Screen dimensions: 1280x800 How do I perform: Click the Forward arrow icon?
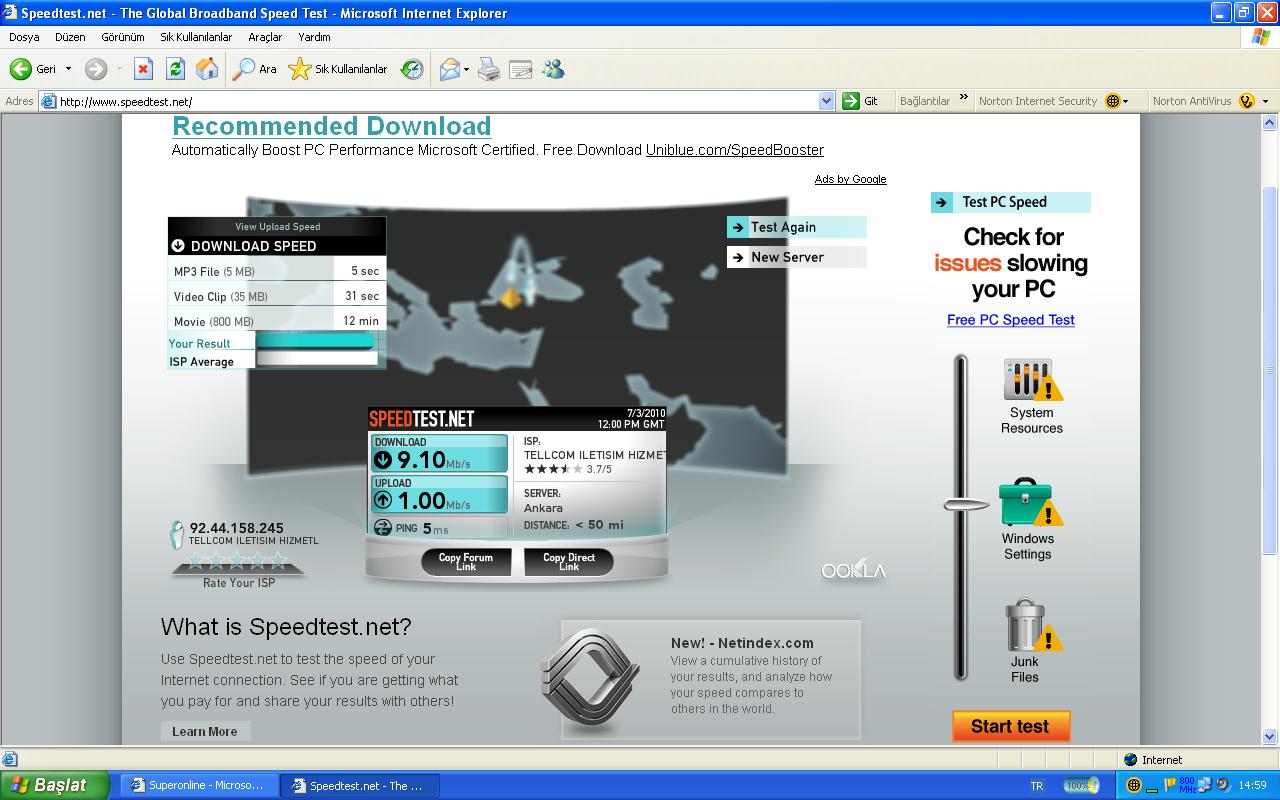(96, 69)
